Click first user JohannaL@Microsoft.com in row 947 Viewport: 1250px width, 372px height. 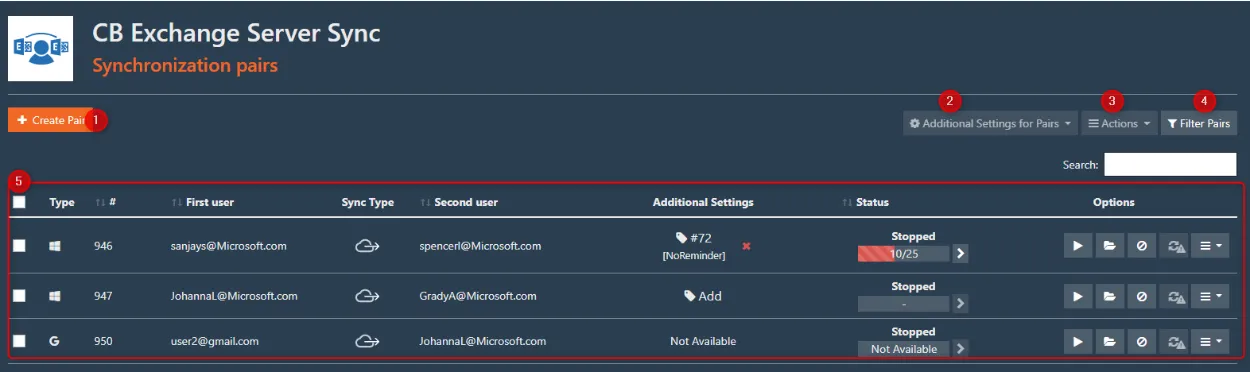point(234,296)
